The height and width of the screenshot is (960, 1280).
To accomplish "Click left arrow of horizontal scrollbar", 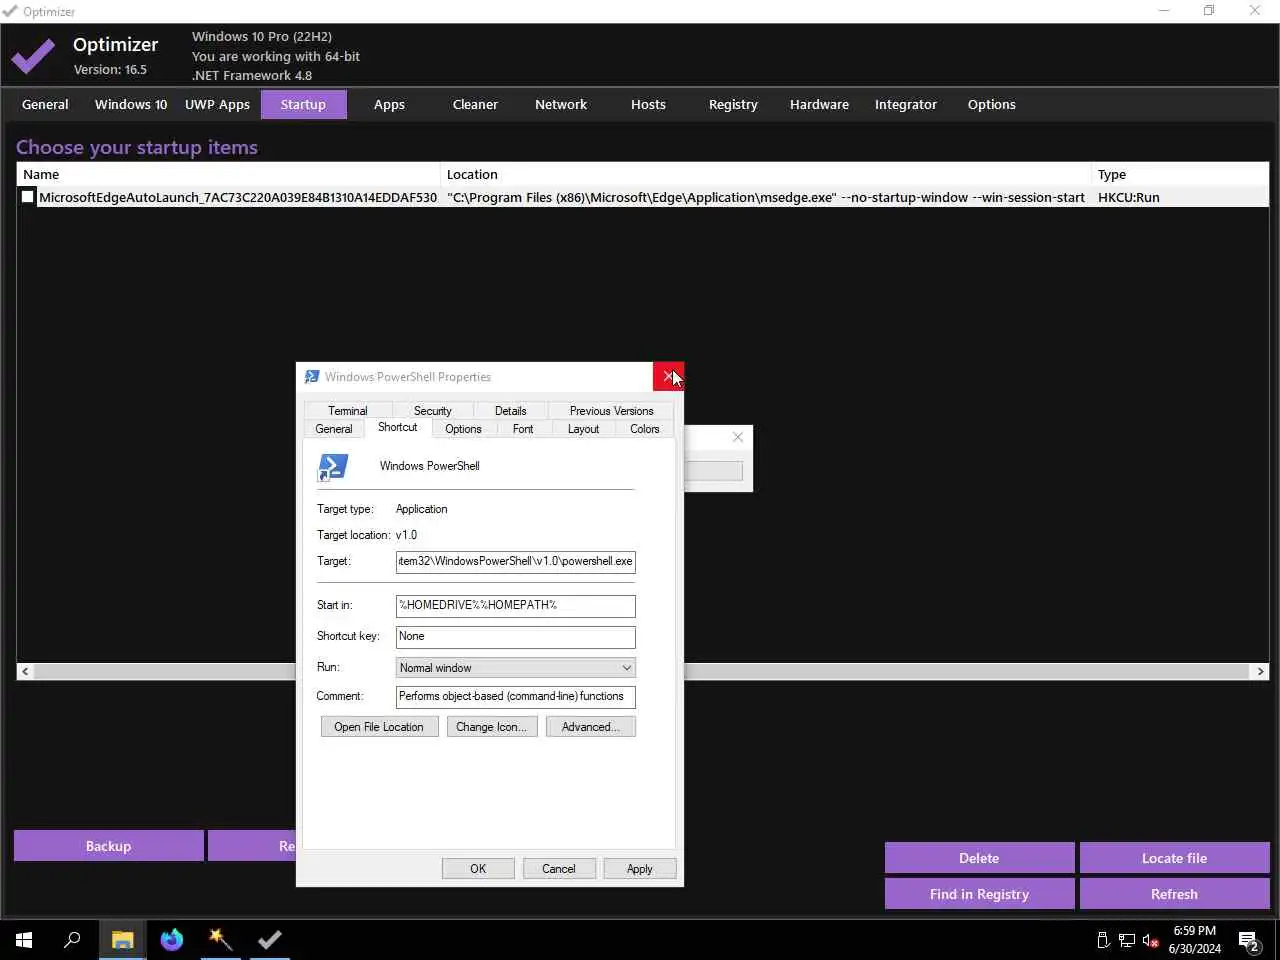I will [x=25, y=671].
